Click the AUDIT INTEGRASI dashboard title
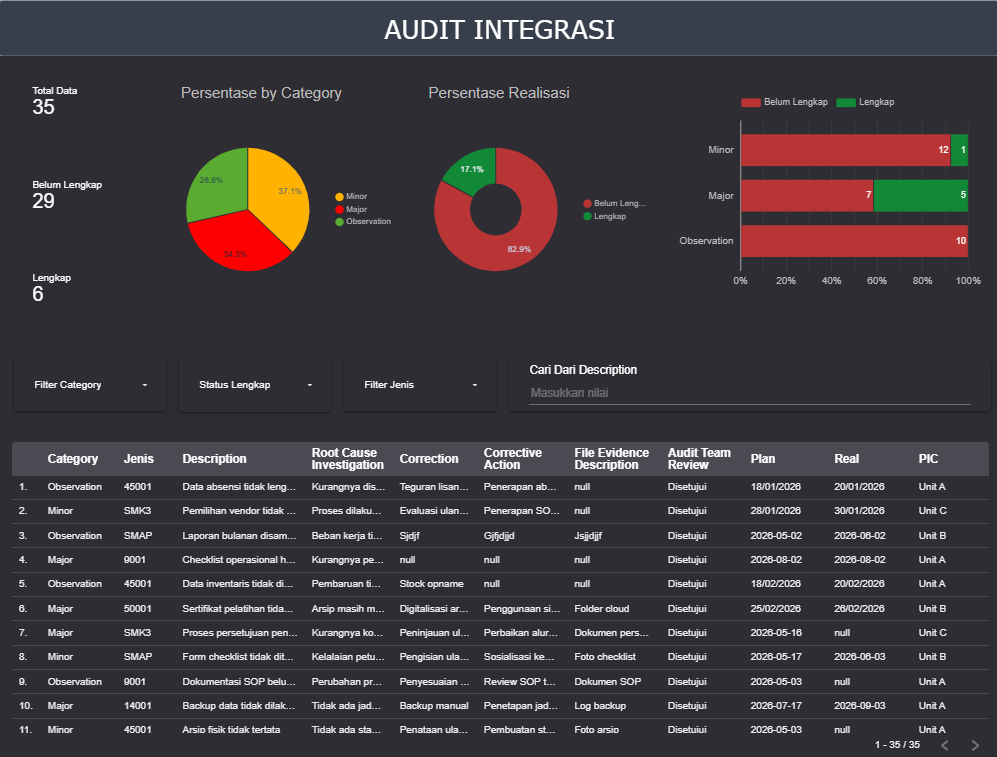 (499, 30)
